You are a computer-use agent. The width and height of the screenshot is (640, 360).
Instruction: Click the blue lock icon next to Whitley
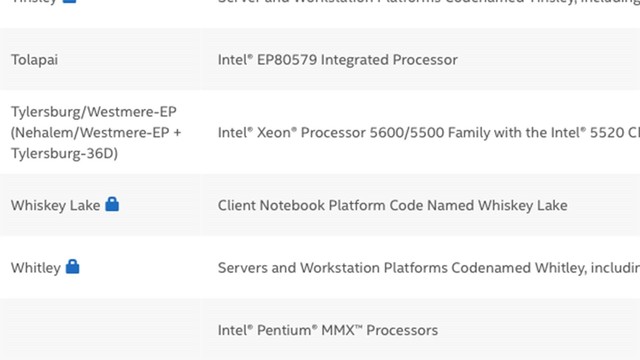73,267
